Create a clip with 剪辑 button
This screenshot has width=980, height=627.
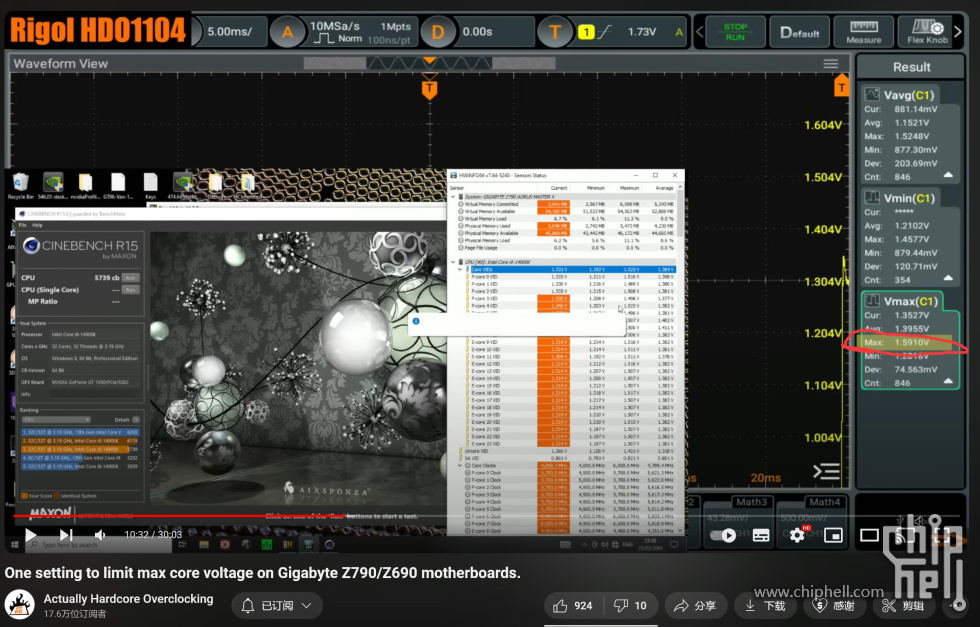pos(902,605)
